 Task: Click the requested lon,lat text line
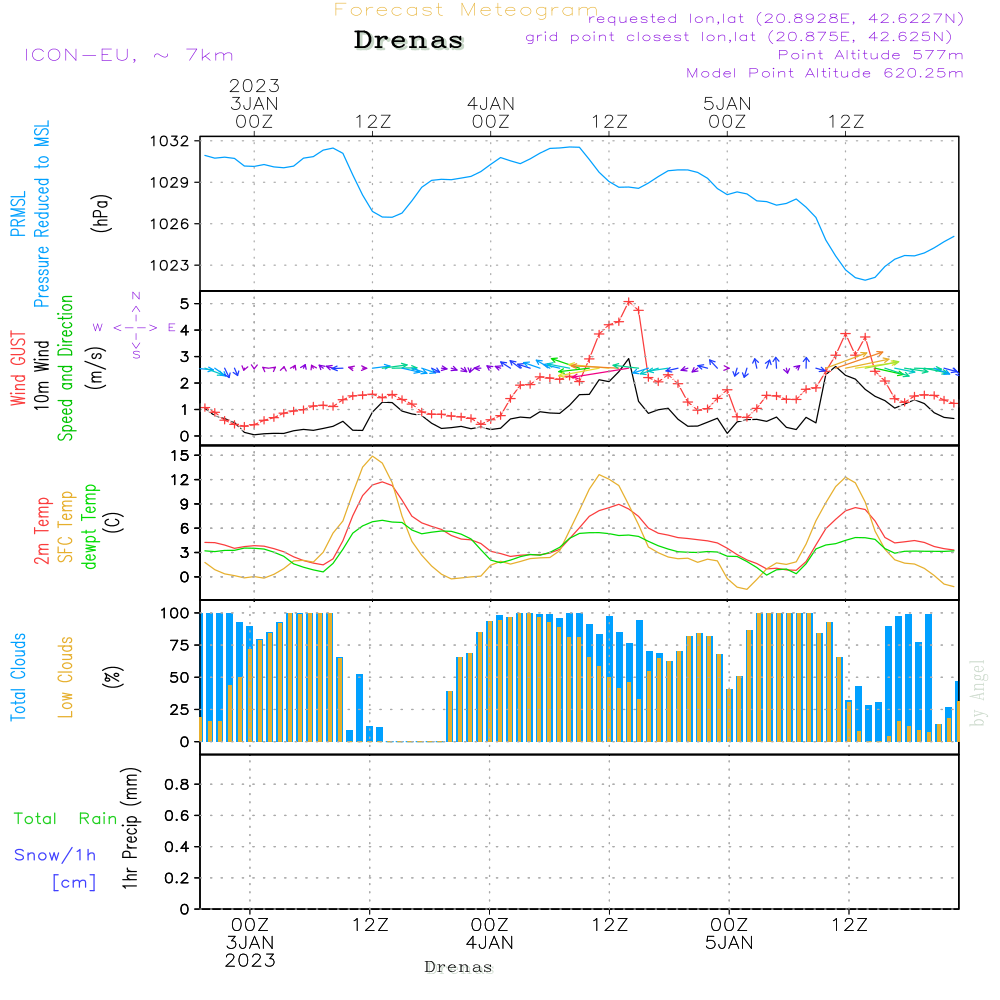776,18
